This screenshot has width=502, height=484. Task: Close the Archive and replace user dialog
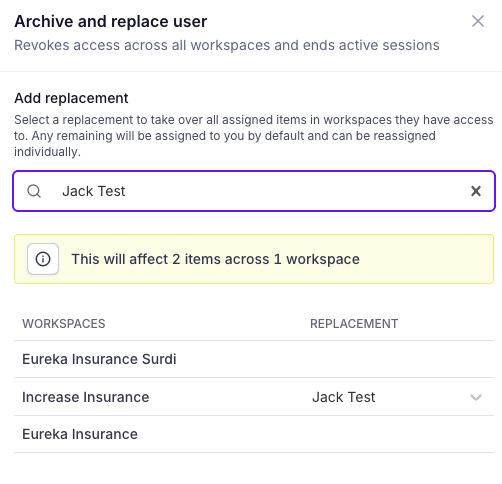[478, 21]
